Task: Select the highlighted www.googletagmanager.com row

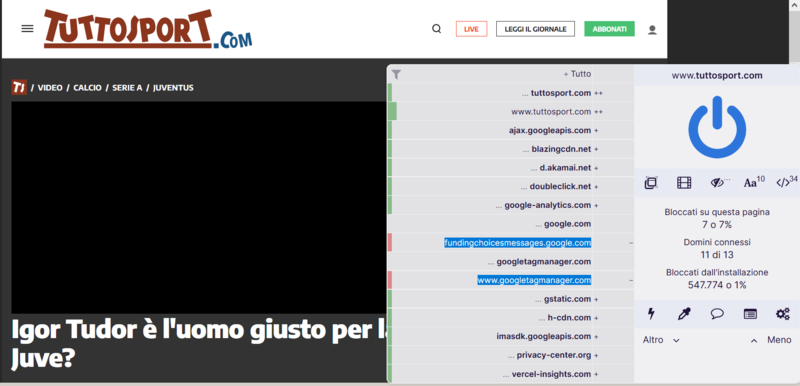Action: [x=511, y=280]
